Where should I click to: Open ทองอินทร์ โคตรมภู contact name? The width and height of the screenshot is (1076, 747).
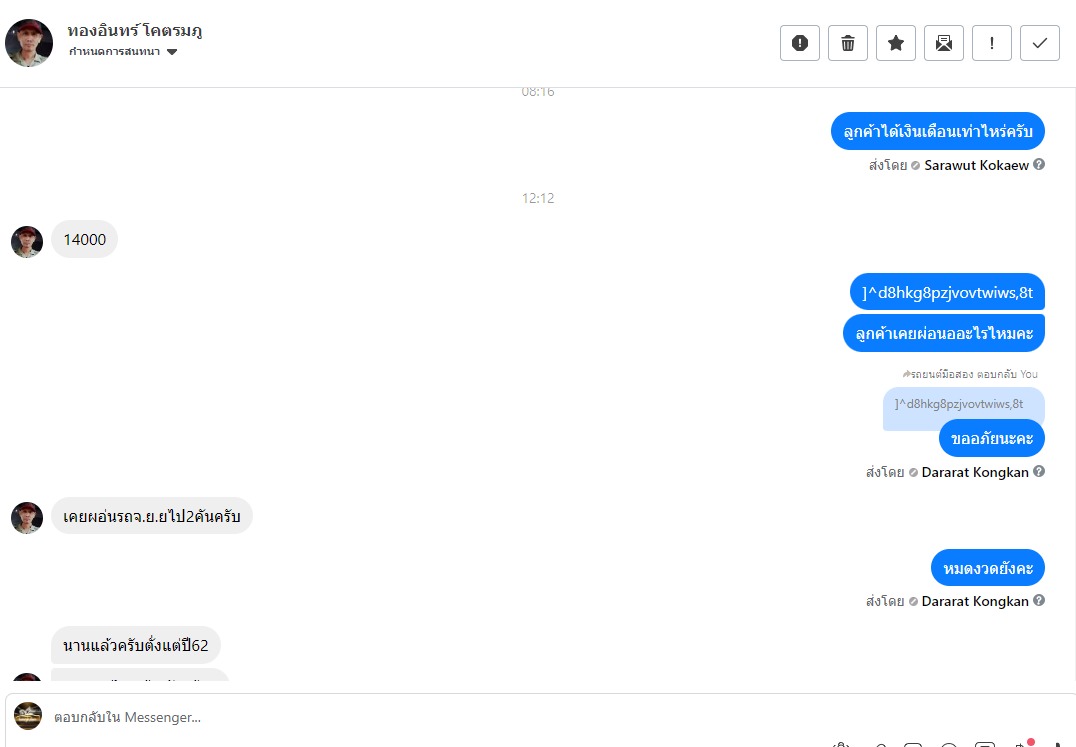[x=134, y=31]
